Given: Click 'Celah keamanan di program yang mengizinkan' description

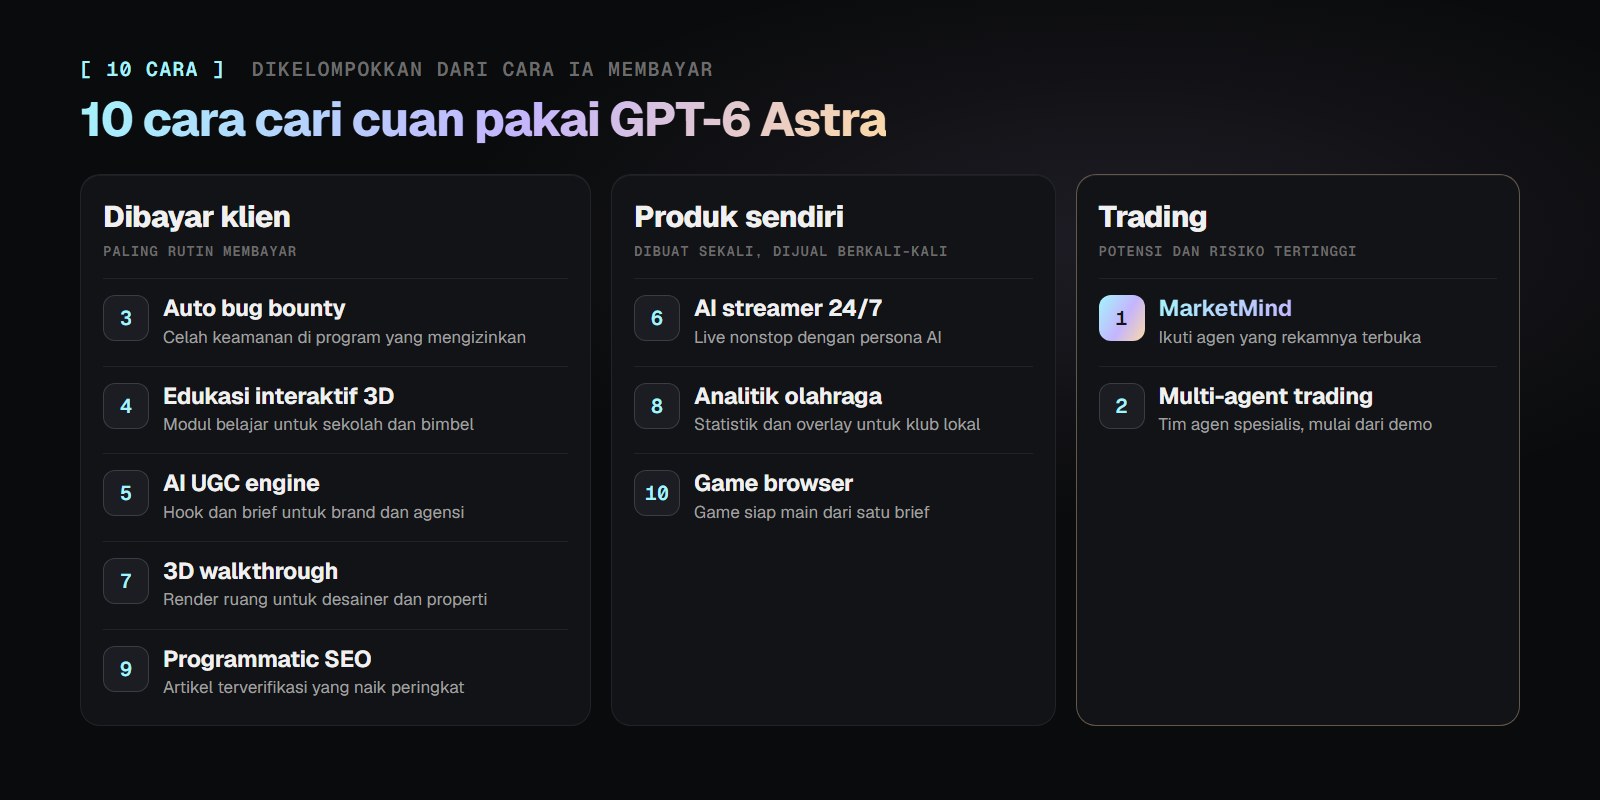Looking at the screenshot, I should (x=344, y=337).
